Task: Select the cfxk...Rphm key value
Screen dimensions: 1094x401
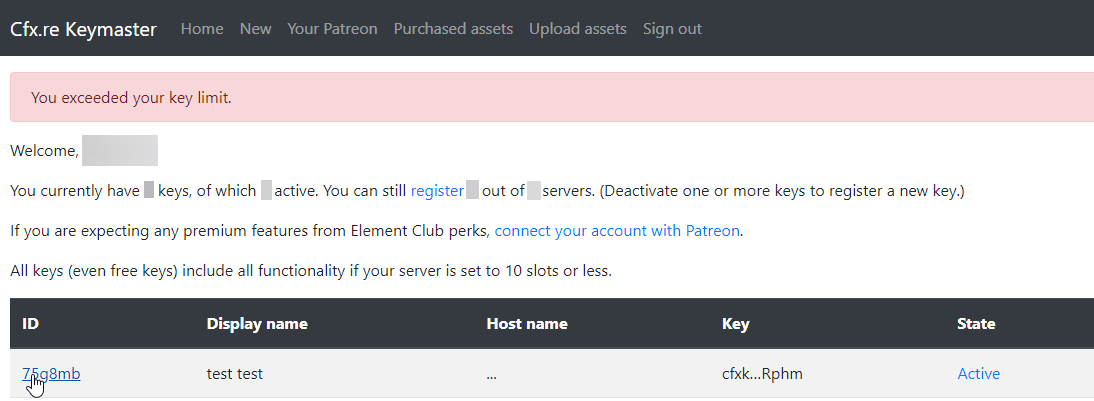Action: [762, 374]
